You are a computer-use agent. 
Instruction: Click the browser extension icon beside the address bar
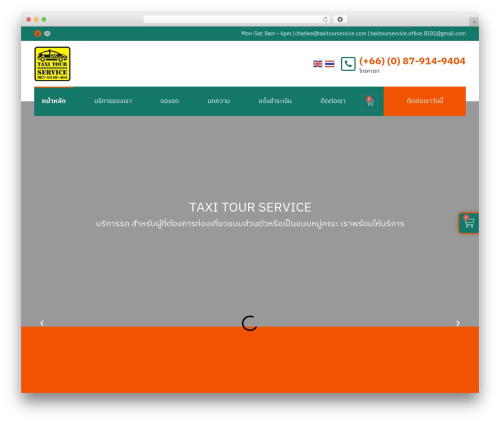pos(340,20)
